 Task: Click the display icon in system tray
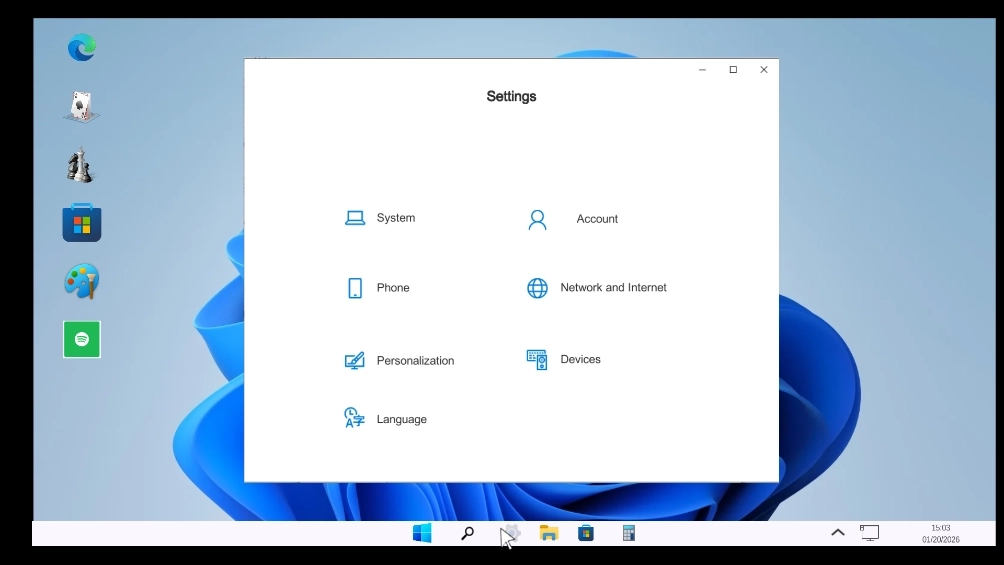click(x=869, y=533)
